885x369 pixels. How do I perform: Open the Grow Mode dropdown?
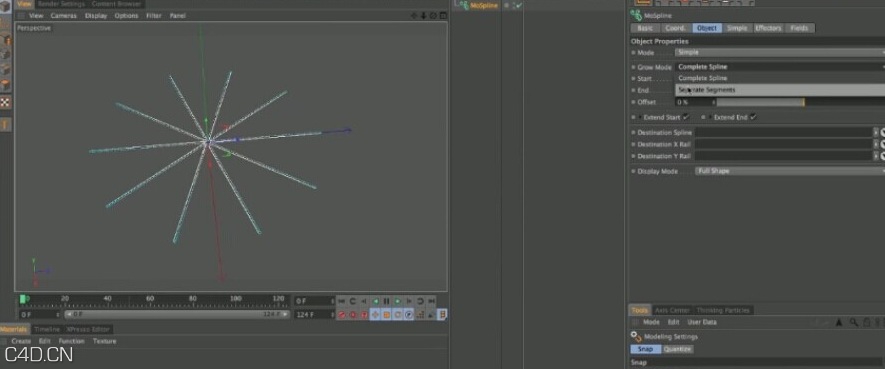click(x=780, y=67)
